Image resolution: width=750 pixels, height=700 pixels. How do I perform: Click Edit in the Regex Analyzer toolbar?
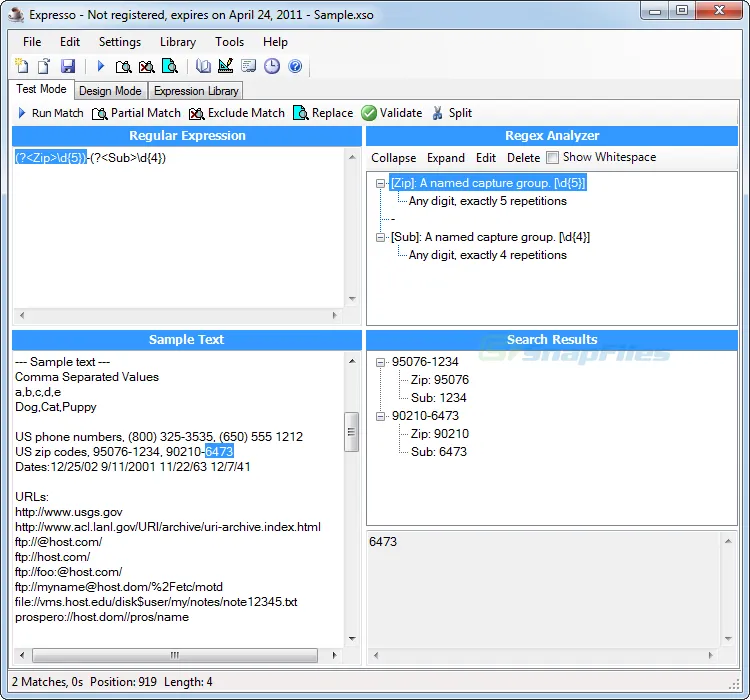click(486, 158)
